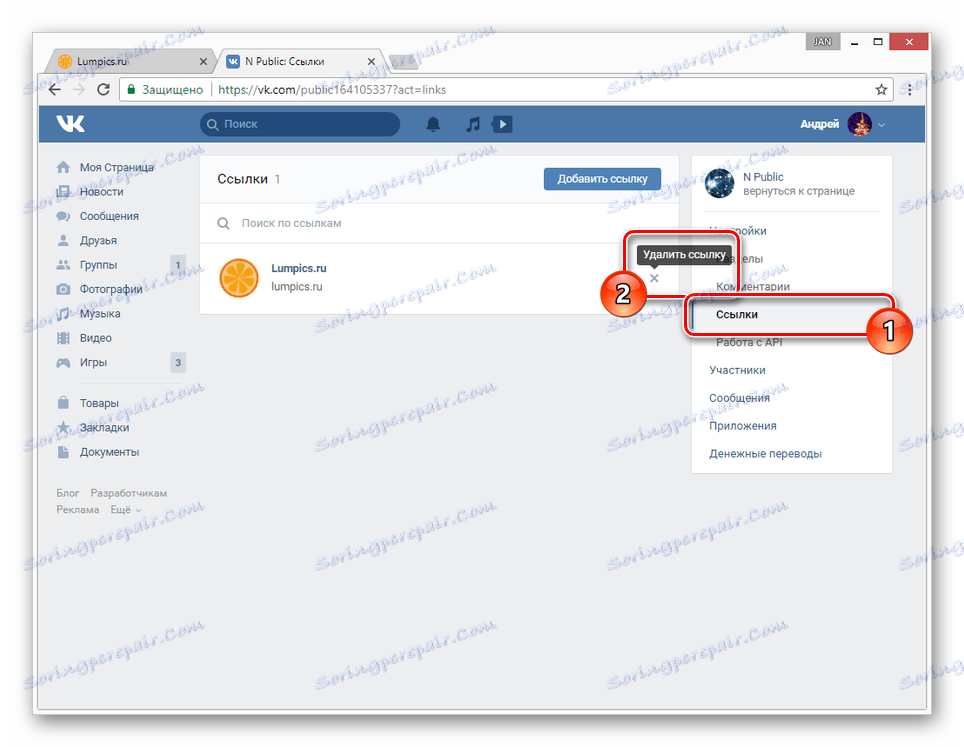Open Моя Страница home icon
Image resolution: width=964 pixels, height=747 pixels.
63,167
